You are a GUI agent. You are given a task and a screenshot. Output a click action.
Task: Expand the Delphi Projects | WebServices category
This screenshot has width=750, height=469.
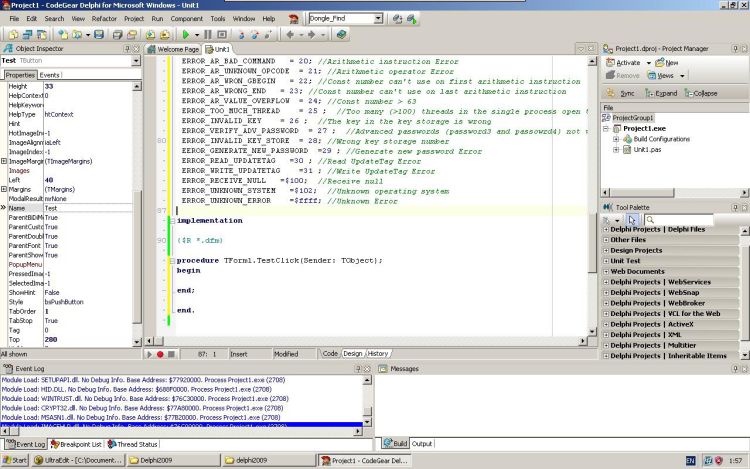pos(606,282)
